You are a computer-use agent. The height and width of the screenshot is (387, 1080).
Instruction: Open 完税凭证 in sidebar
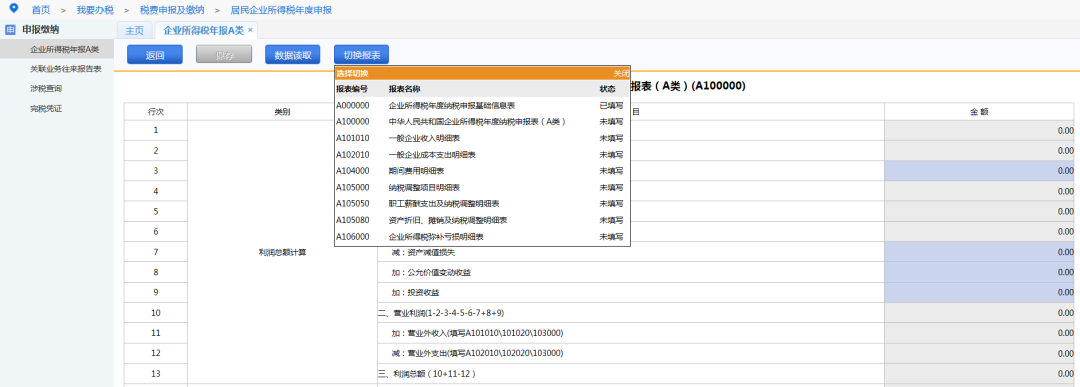point(47,109)
